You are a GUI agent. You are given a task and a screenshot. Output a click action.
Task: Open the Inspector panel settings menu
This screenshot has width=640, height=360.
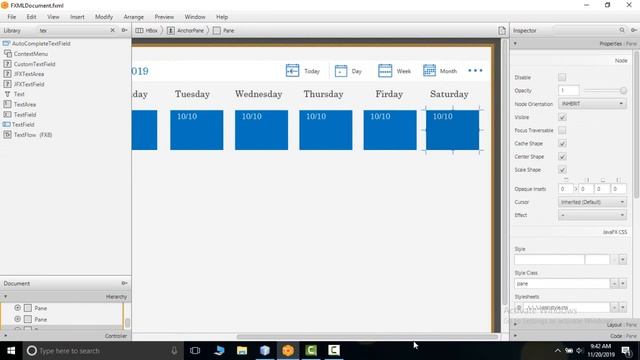pyautogui.click(x=634, y=30)
